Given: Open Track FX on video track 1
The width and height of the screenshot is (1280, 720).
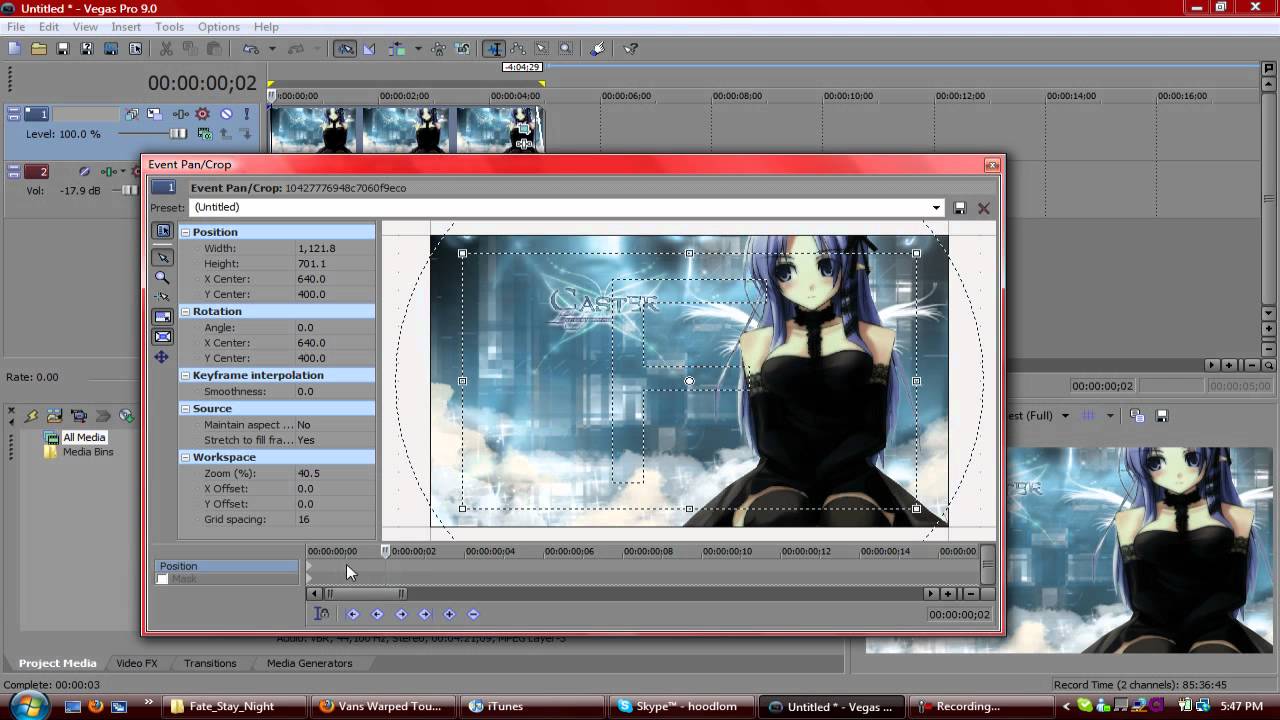Looking at the screenshot, I should click(x=180, y=114).
